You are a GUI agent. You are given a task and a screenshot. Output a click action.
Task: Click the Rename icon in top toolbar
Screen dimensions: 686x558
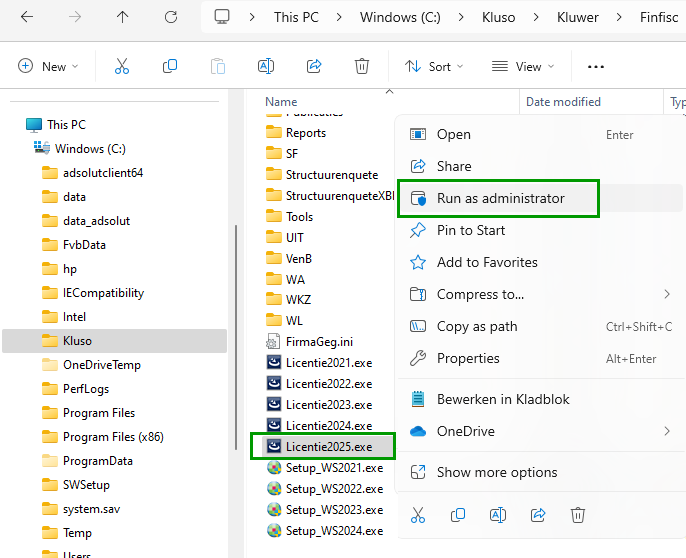click(266, 66)
